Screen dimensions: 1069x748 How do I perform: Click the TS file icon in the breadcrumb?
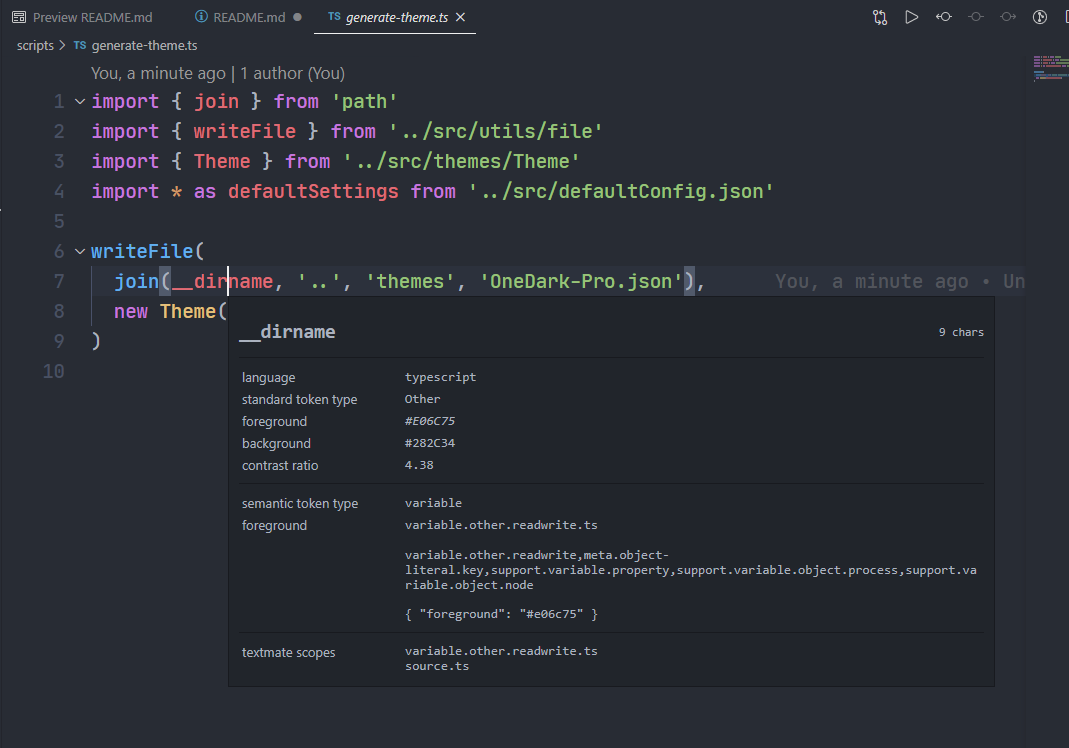[x=78, y=45]
